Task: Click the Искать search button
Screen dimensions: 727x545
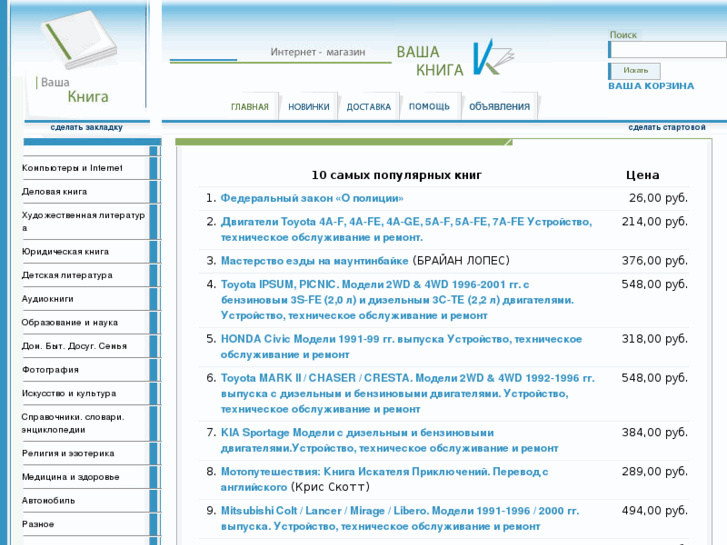Action: [x=635, y=71]
